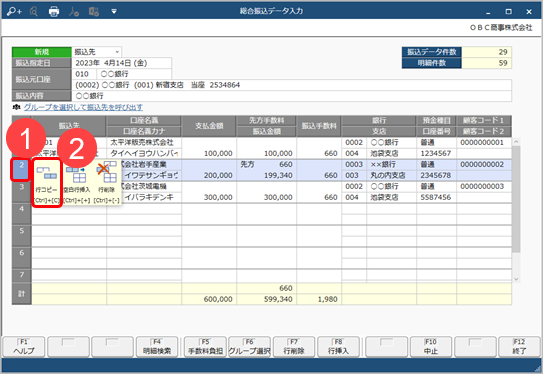The height and width of the screenshot is (374, 543).
Task: Minimize the 総合振込データ入力 window
Action: click(488, 12)
